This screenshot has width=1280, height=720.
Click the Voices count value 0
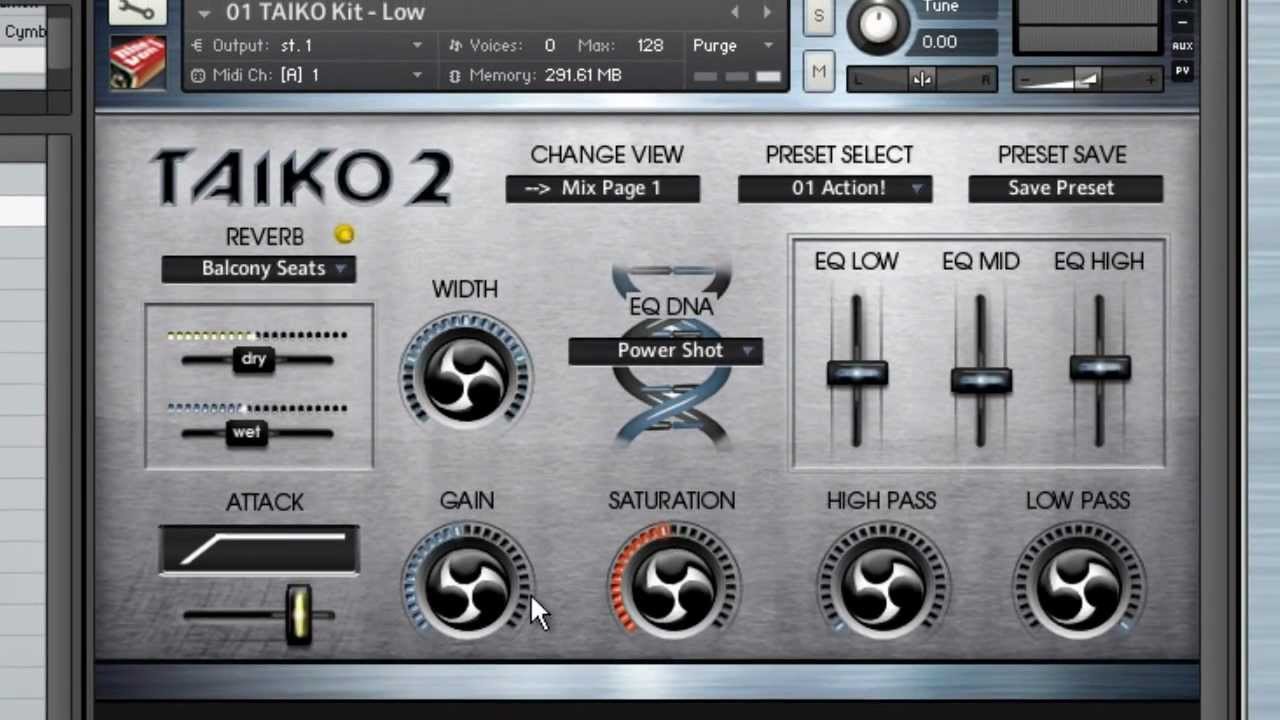point(550,45)
